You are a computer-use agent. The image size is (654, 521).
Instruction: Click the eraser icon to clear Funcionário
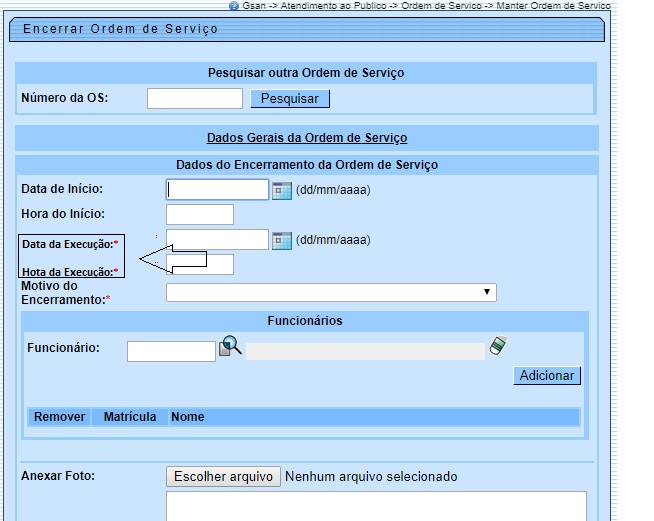pyautogui.click(x=498, y=346)
